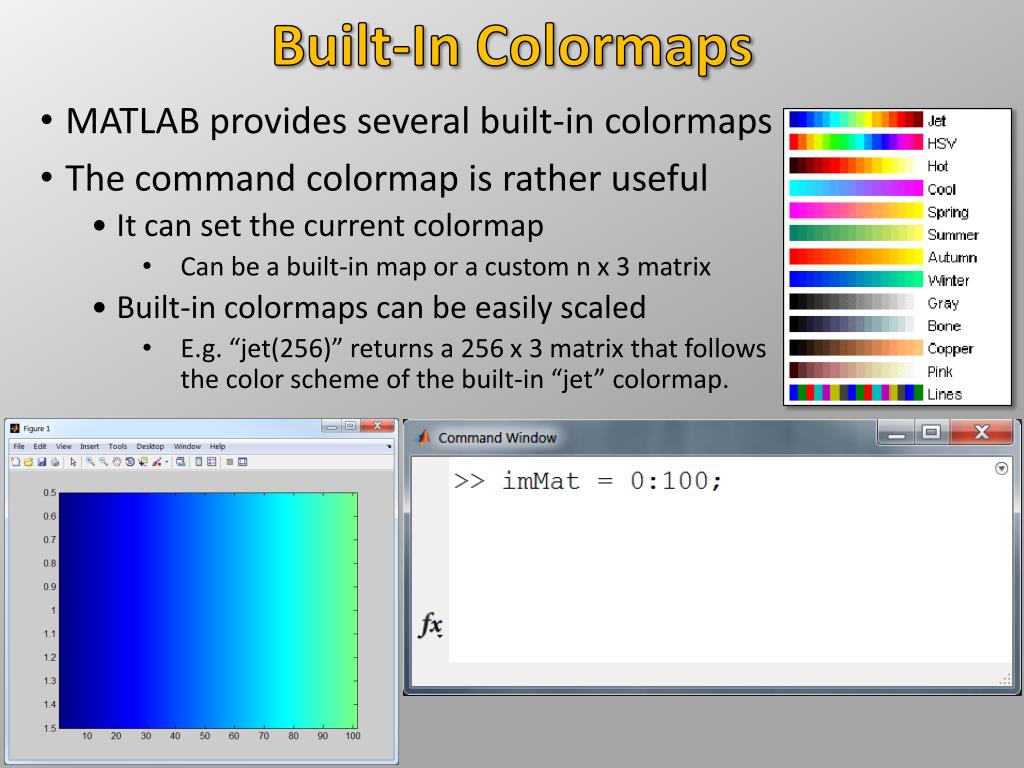
Task: Select the Brush data tool
Action: coord(157,462)
